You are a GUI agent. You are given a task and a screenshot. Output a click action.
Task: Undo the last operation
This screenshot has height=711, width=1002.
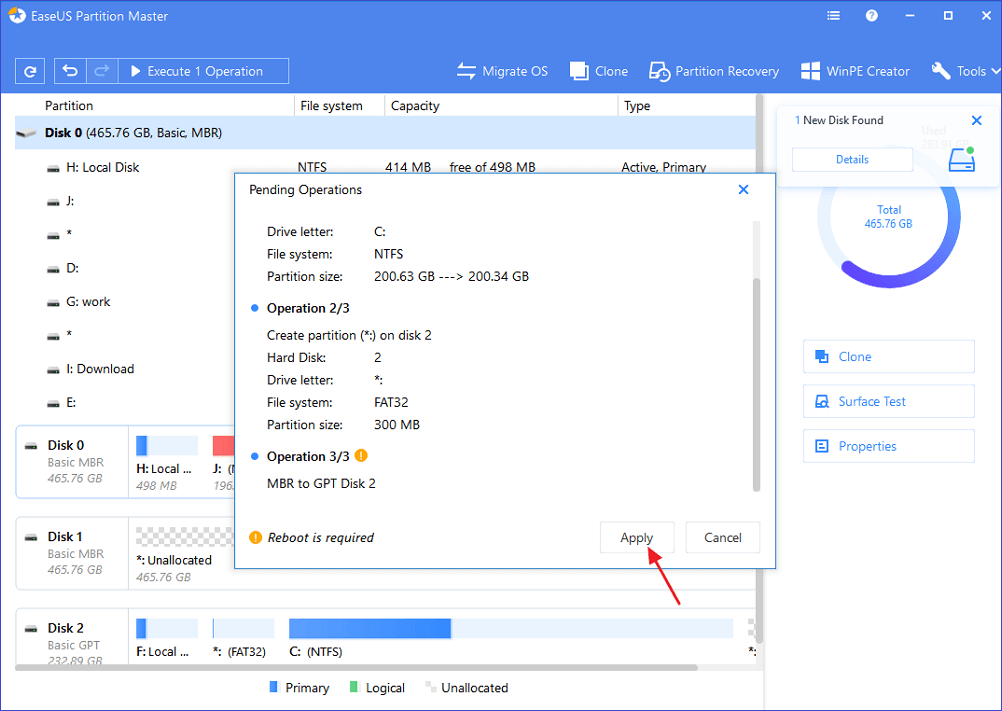click(x=70, y=72)
